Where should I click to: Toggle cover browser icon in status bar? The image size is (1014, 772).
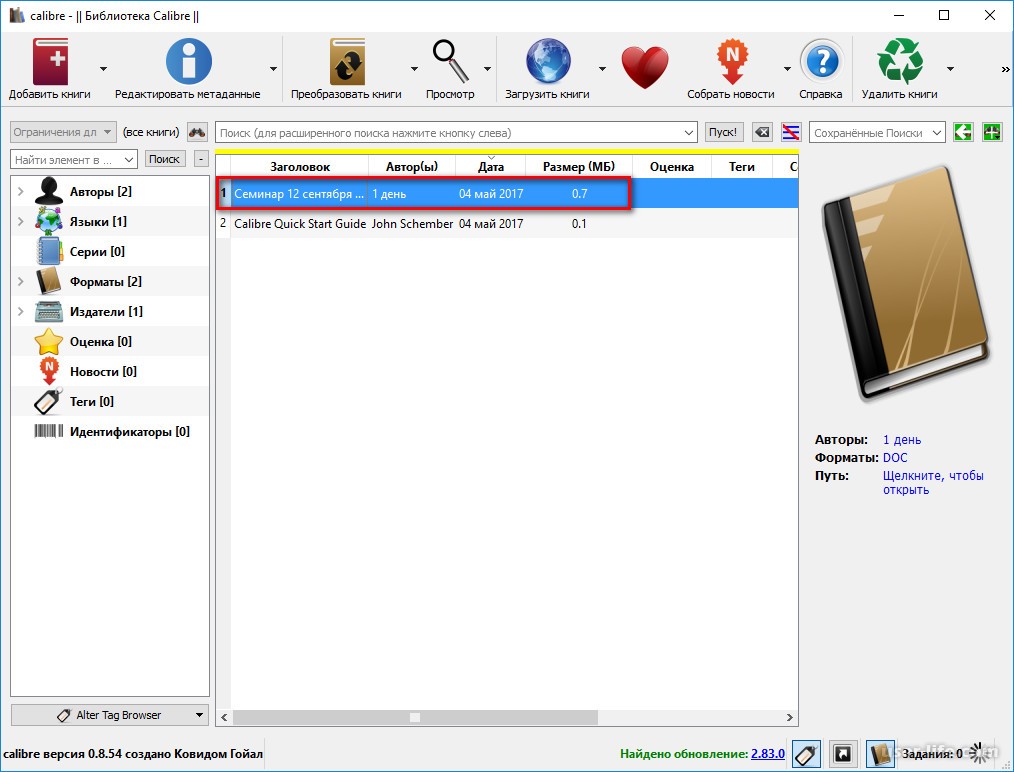tap(843, 754)
